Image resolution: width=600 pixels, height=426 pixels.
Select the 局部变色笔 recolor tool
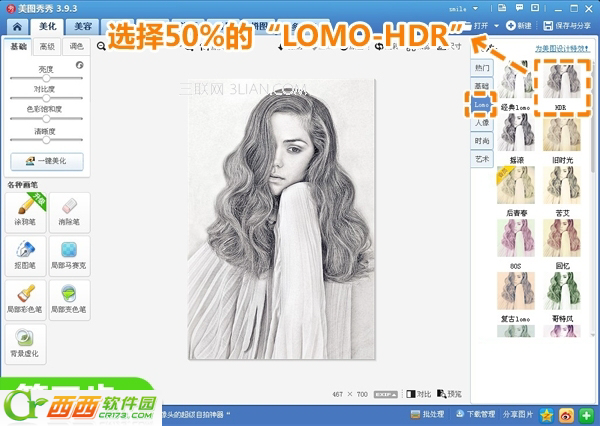pyautogui.click(x=69, y=300)
